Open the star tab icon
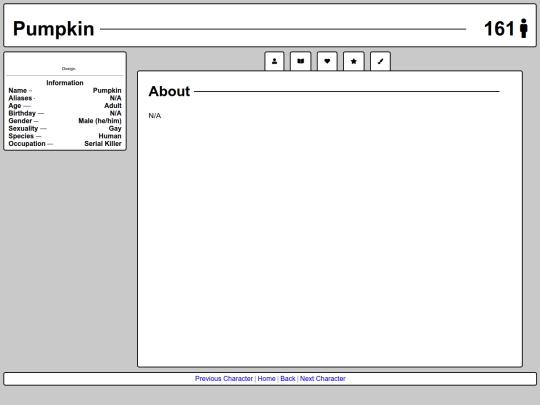The width and height of the screenshot is (540, 405). coord(354,61)
